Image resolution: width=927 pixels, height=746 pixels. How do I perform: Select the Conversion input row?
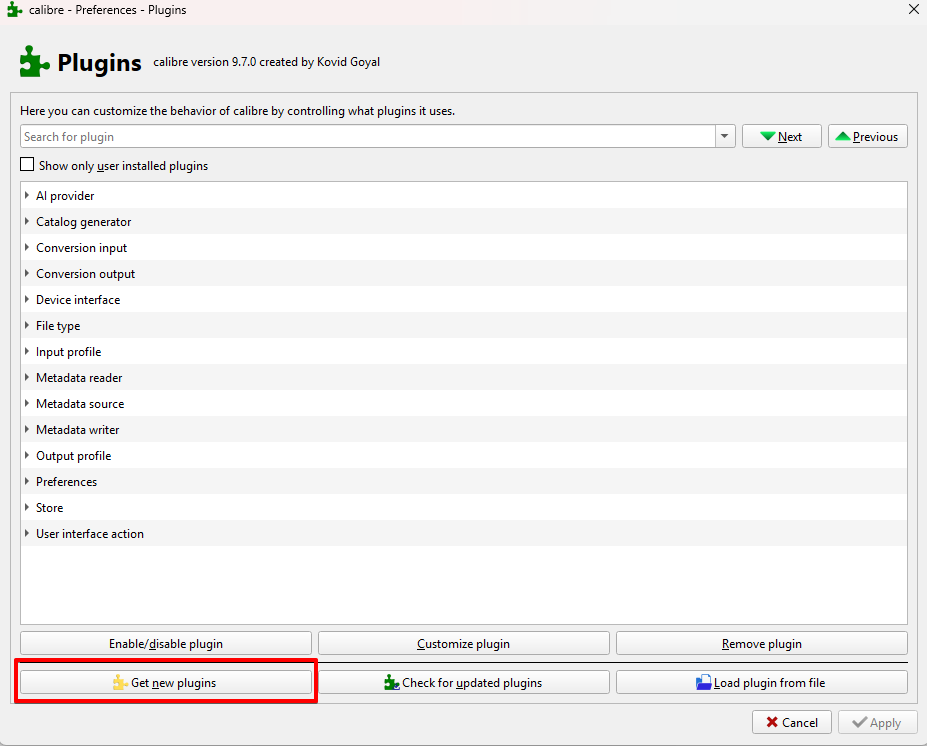[464, 248]
